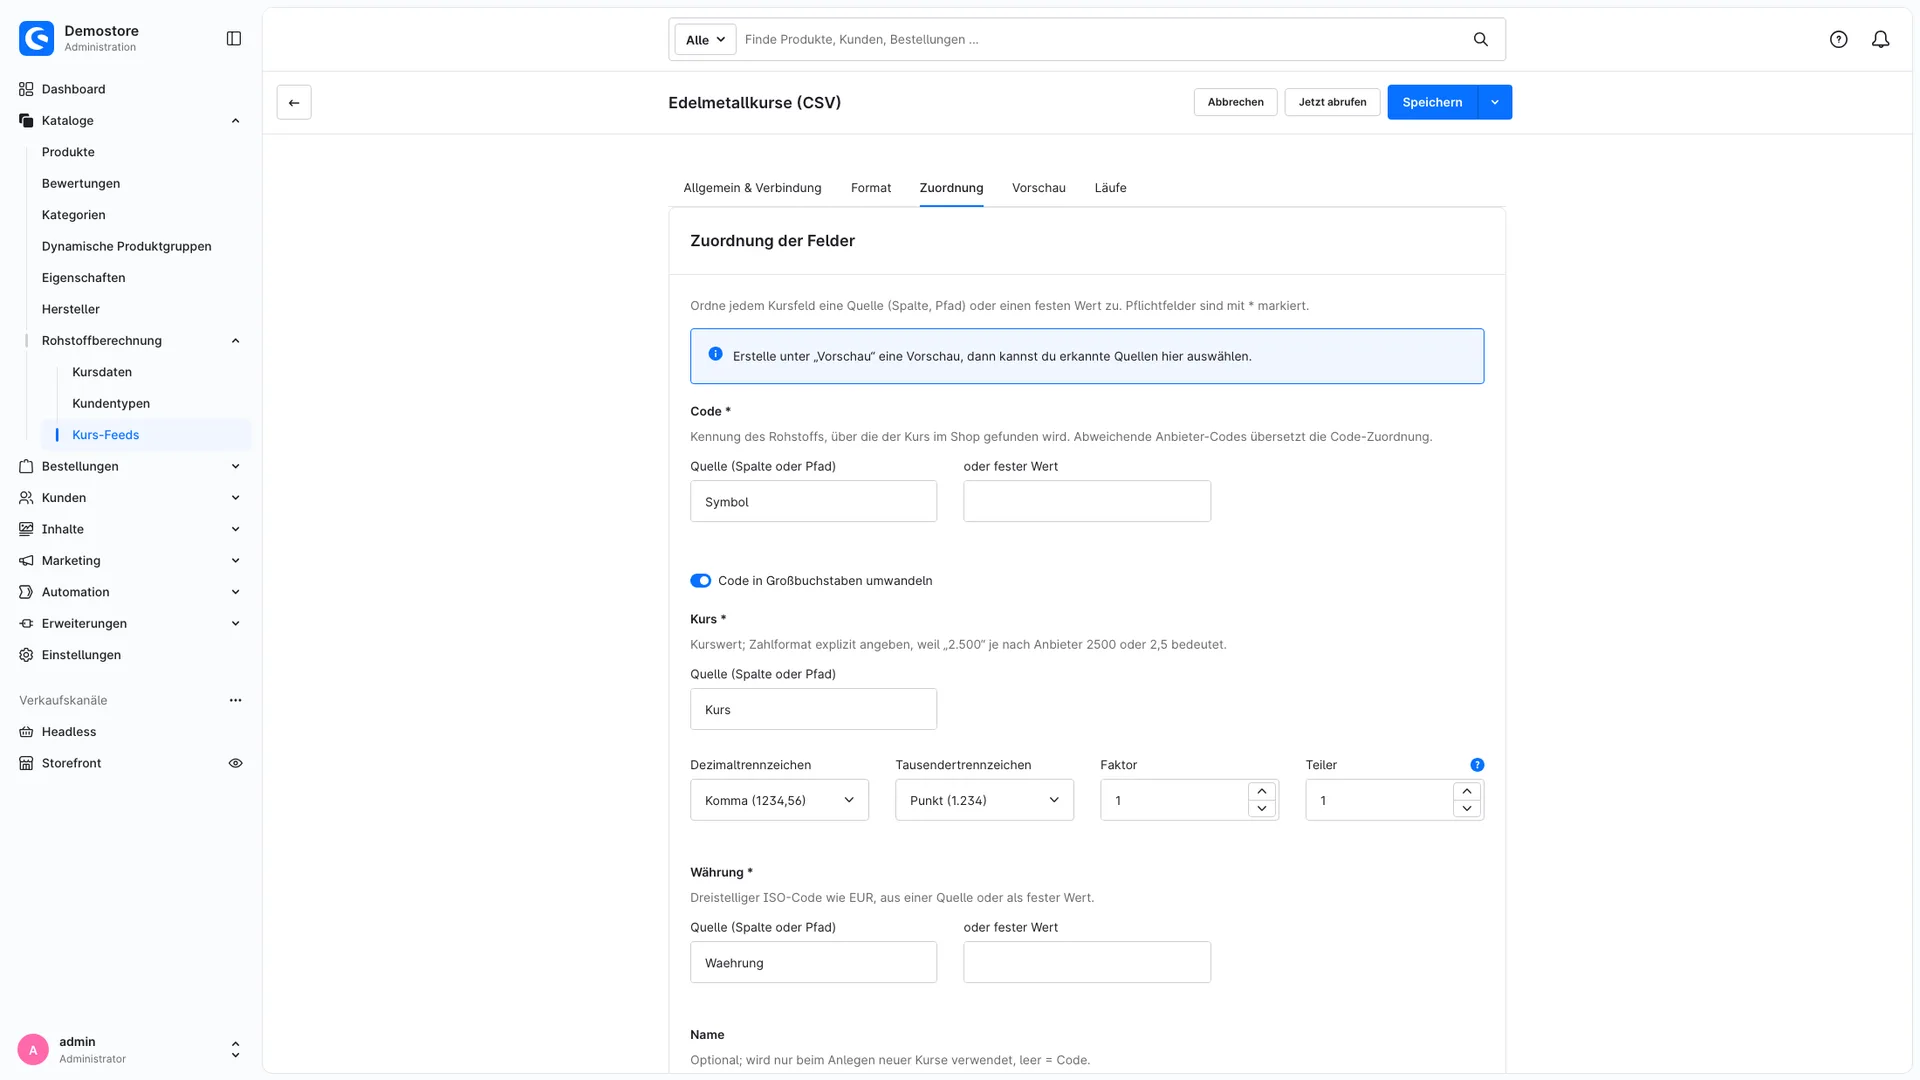Expand the Bestellungen menu chevron
Viewport: 1920px width, 1080px height.
click(x=235, y=466)
